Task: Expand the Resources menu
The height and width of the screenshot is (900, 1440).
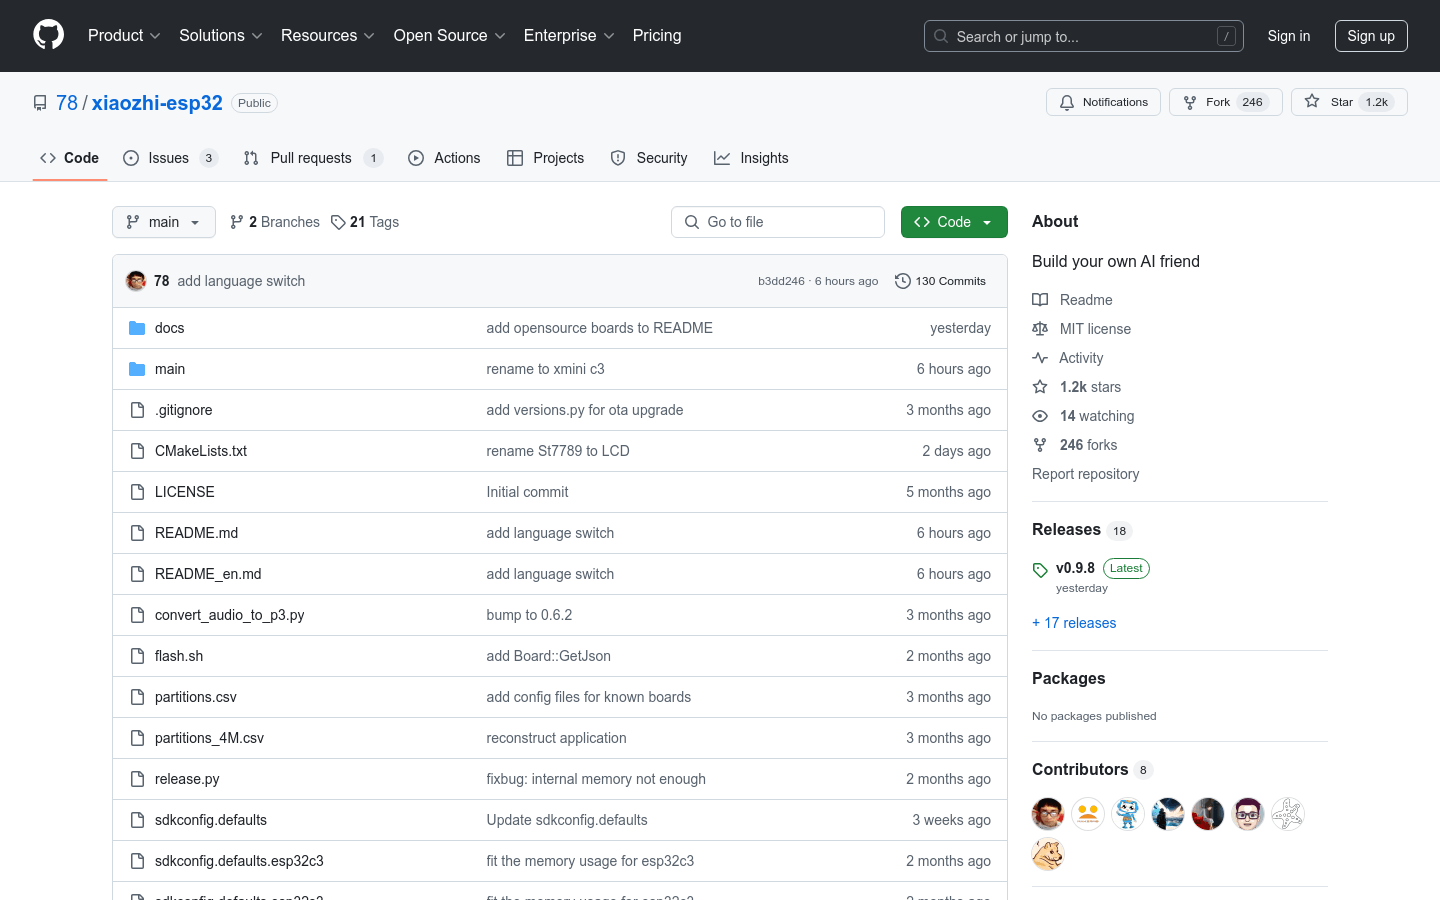Action: [328, 35]
